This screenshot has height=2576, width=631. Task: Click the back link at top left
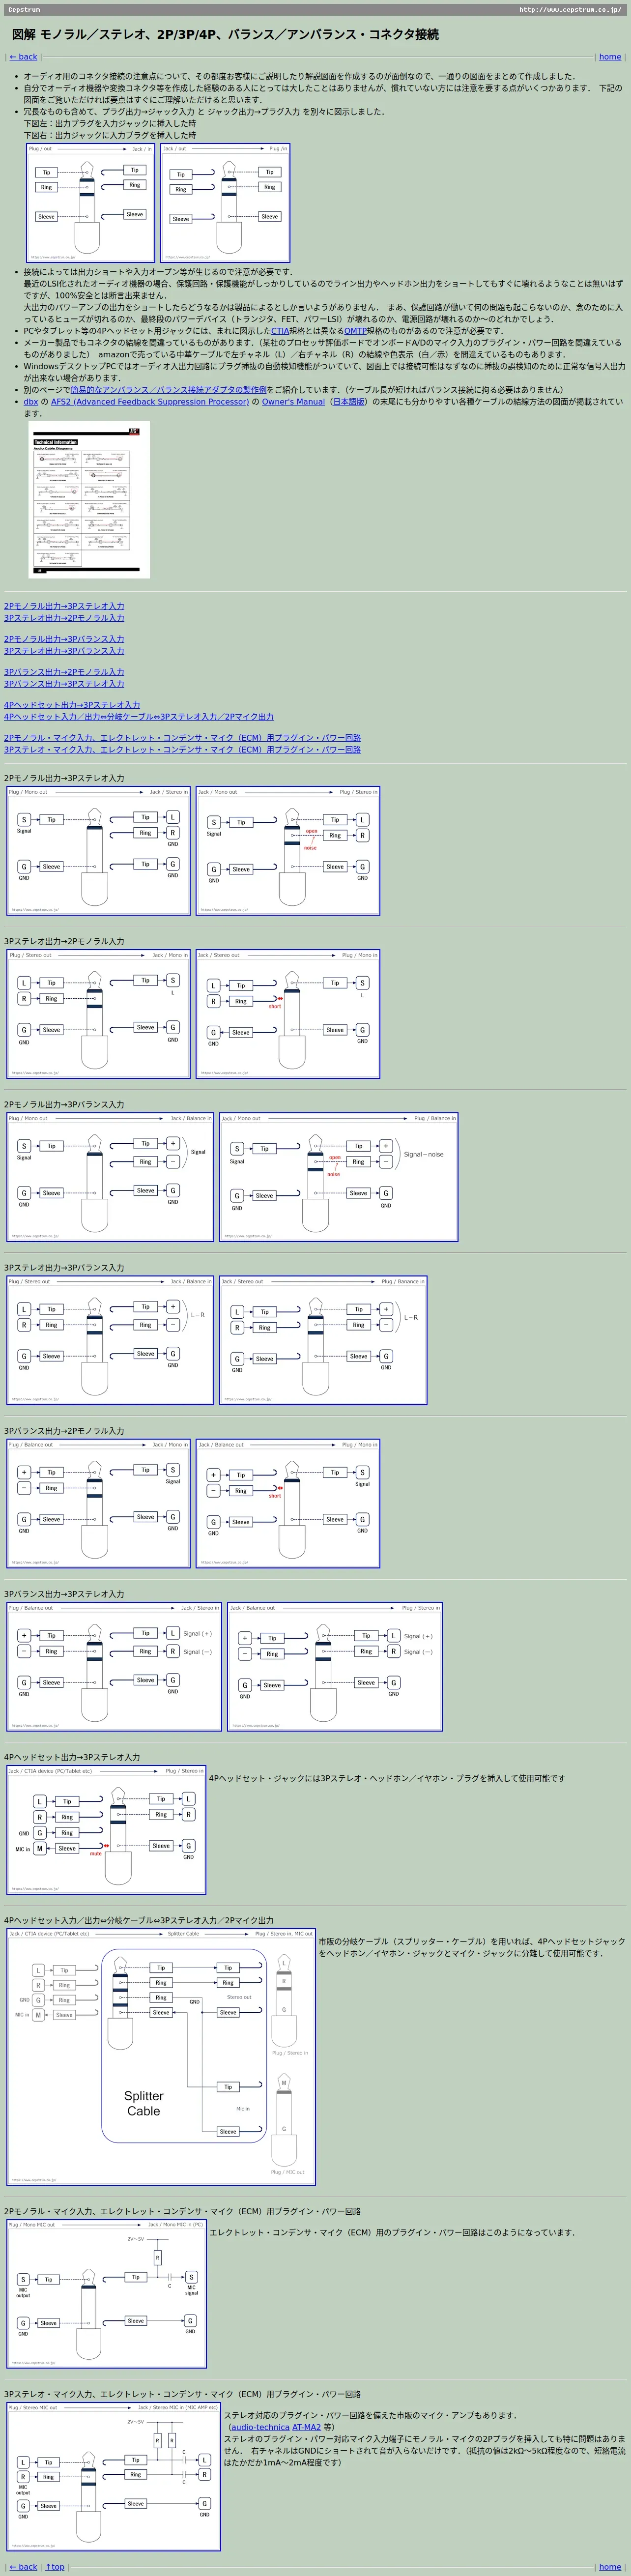pyautogui.click(x=23, y=57)
